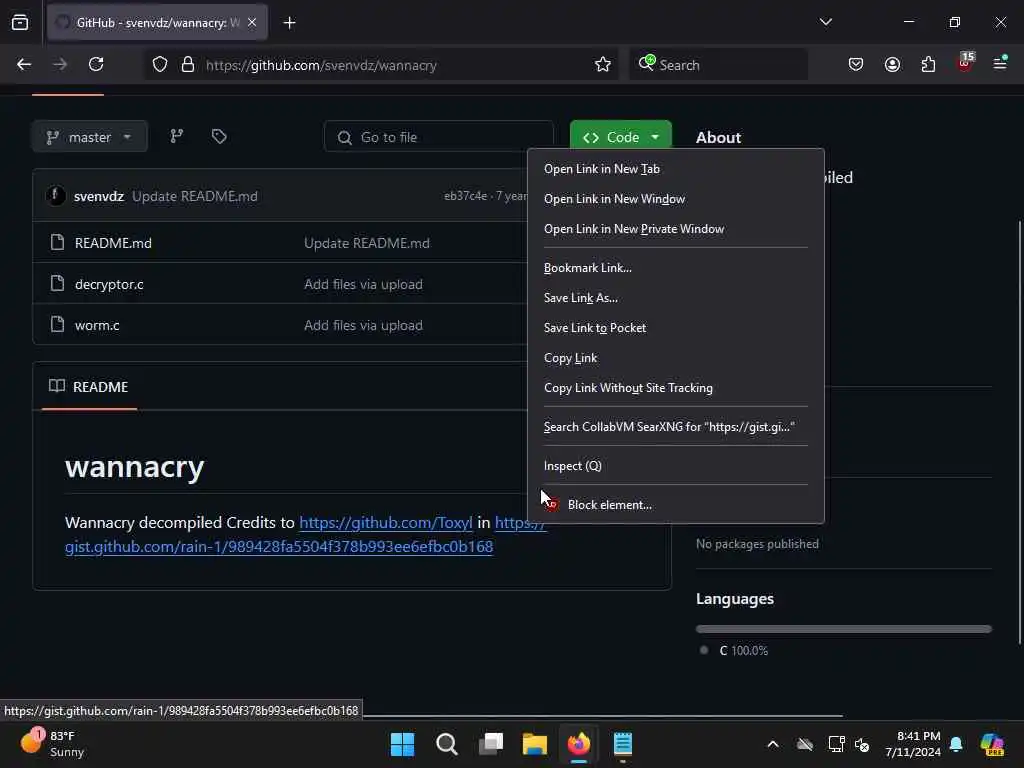The image size is (1024, 768).
Task: Choose Inspect (Q) from context menu
Action: click(x=676, y=466)
